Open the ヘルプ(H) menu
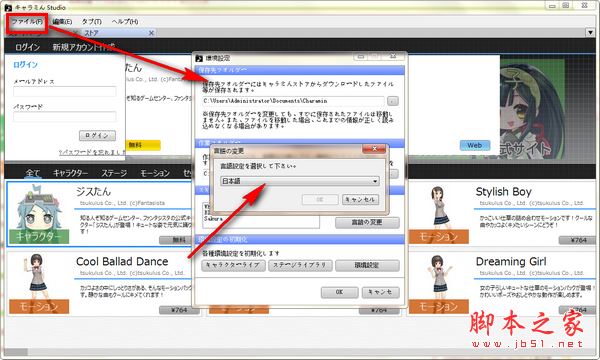The width and height of the screenshot is (600, 360). (125, 22)
